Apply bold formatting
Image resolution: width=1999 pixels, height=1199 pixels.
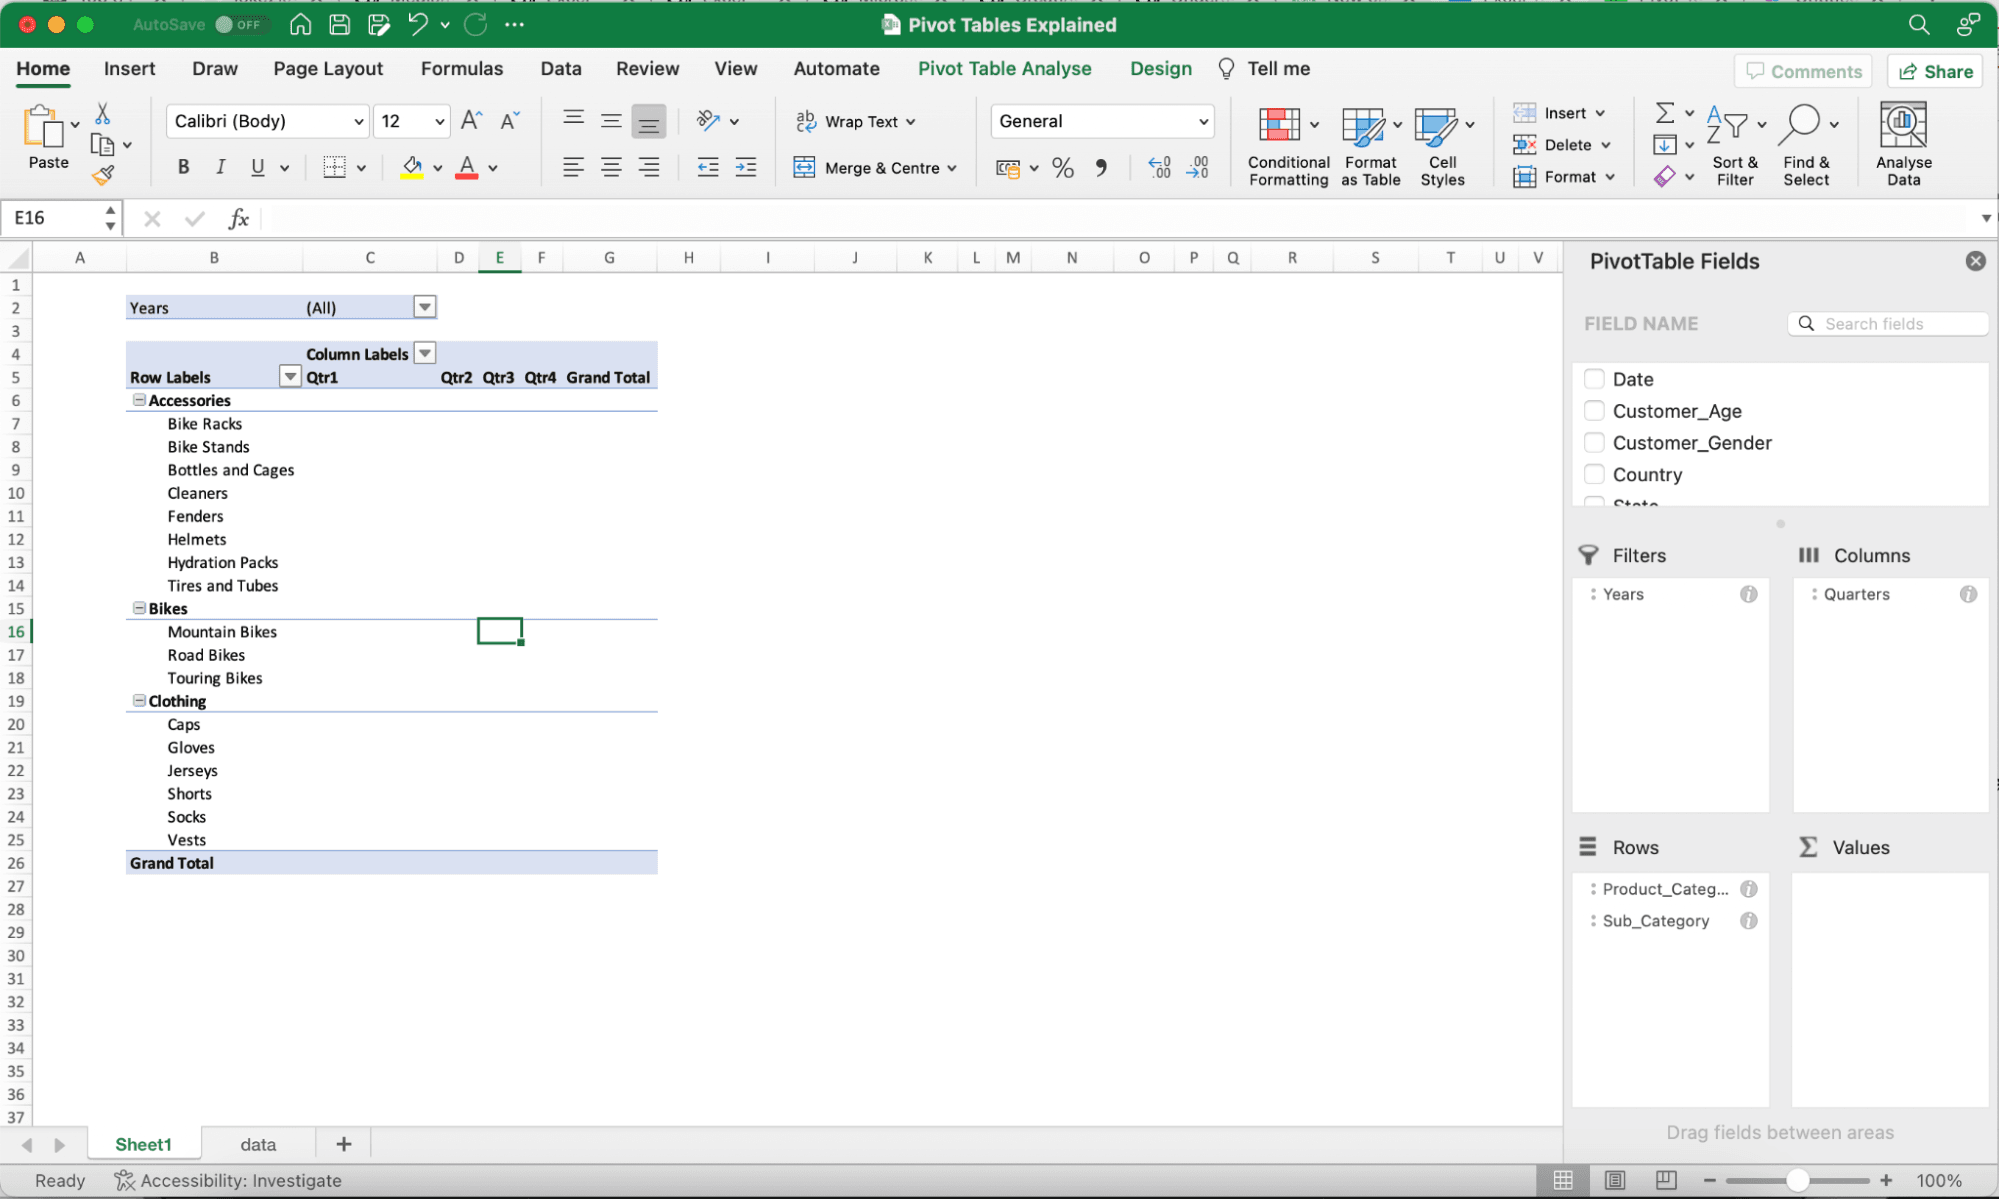click(x=183, y=167)
